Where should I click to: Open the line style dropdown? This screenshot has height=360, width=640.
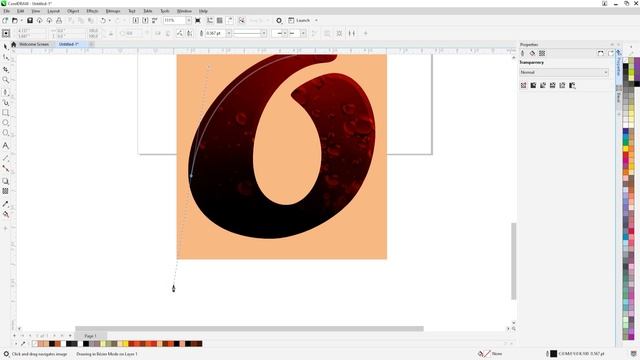(264, 33)
